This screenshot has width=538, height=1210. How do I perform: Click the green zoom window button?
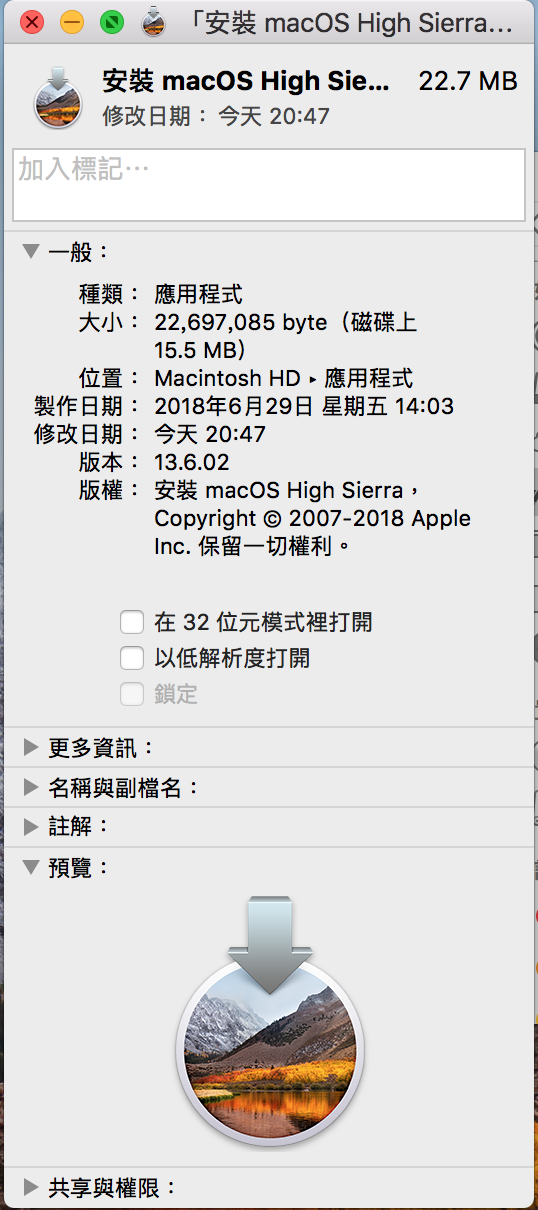(x=112, y=21)
